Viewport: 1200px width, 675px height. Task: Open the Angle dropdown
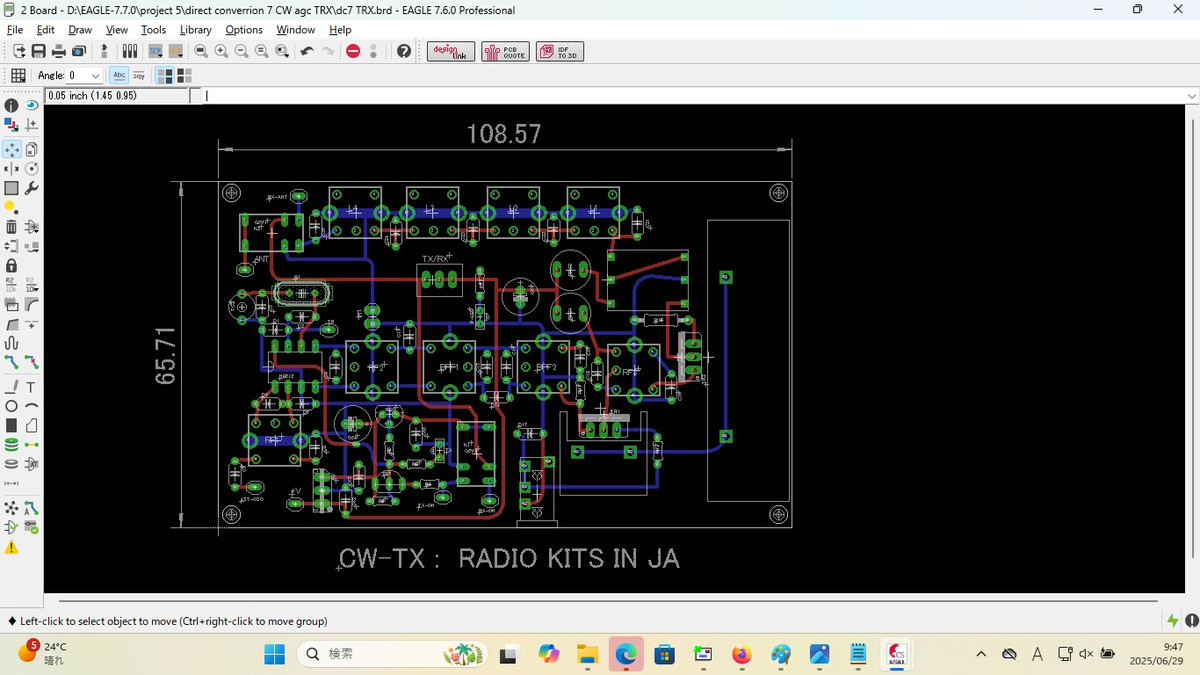pos(96,76)
